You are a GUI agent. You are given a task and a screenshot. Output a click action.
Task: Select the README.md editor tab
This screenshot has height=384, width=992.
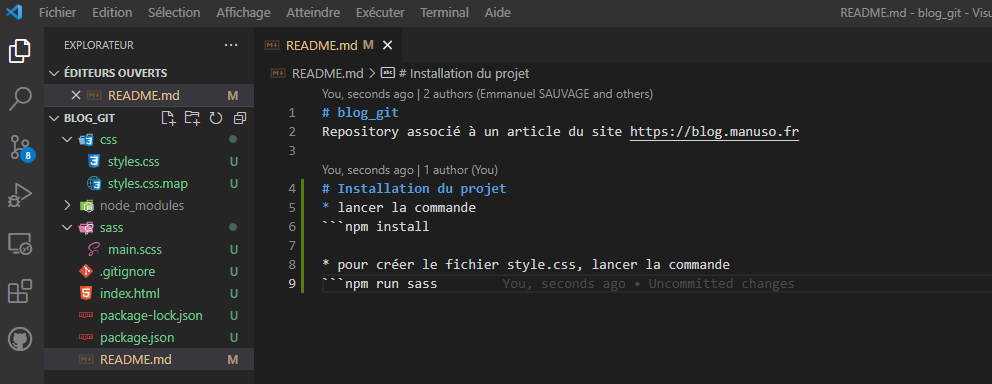click(328, 46)
